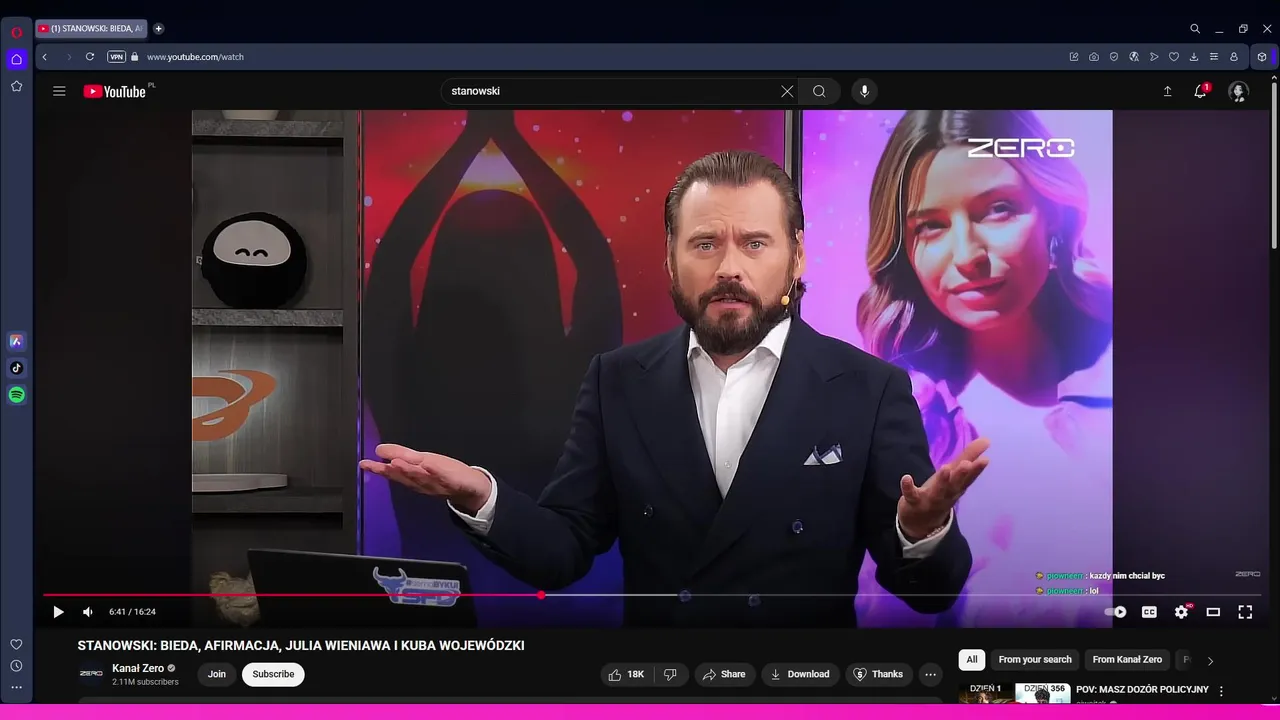
Task: Open the ad blocker shield icon
Action: pos(1114,57)
